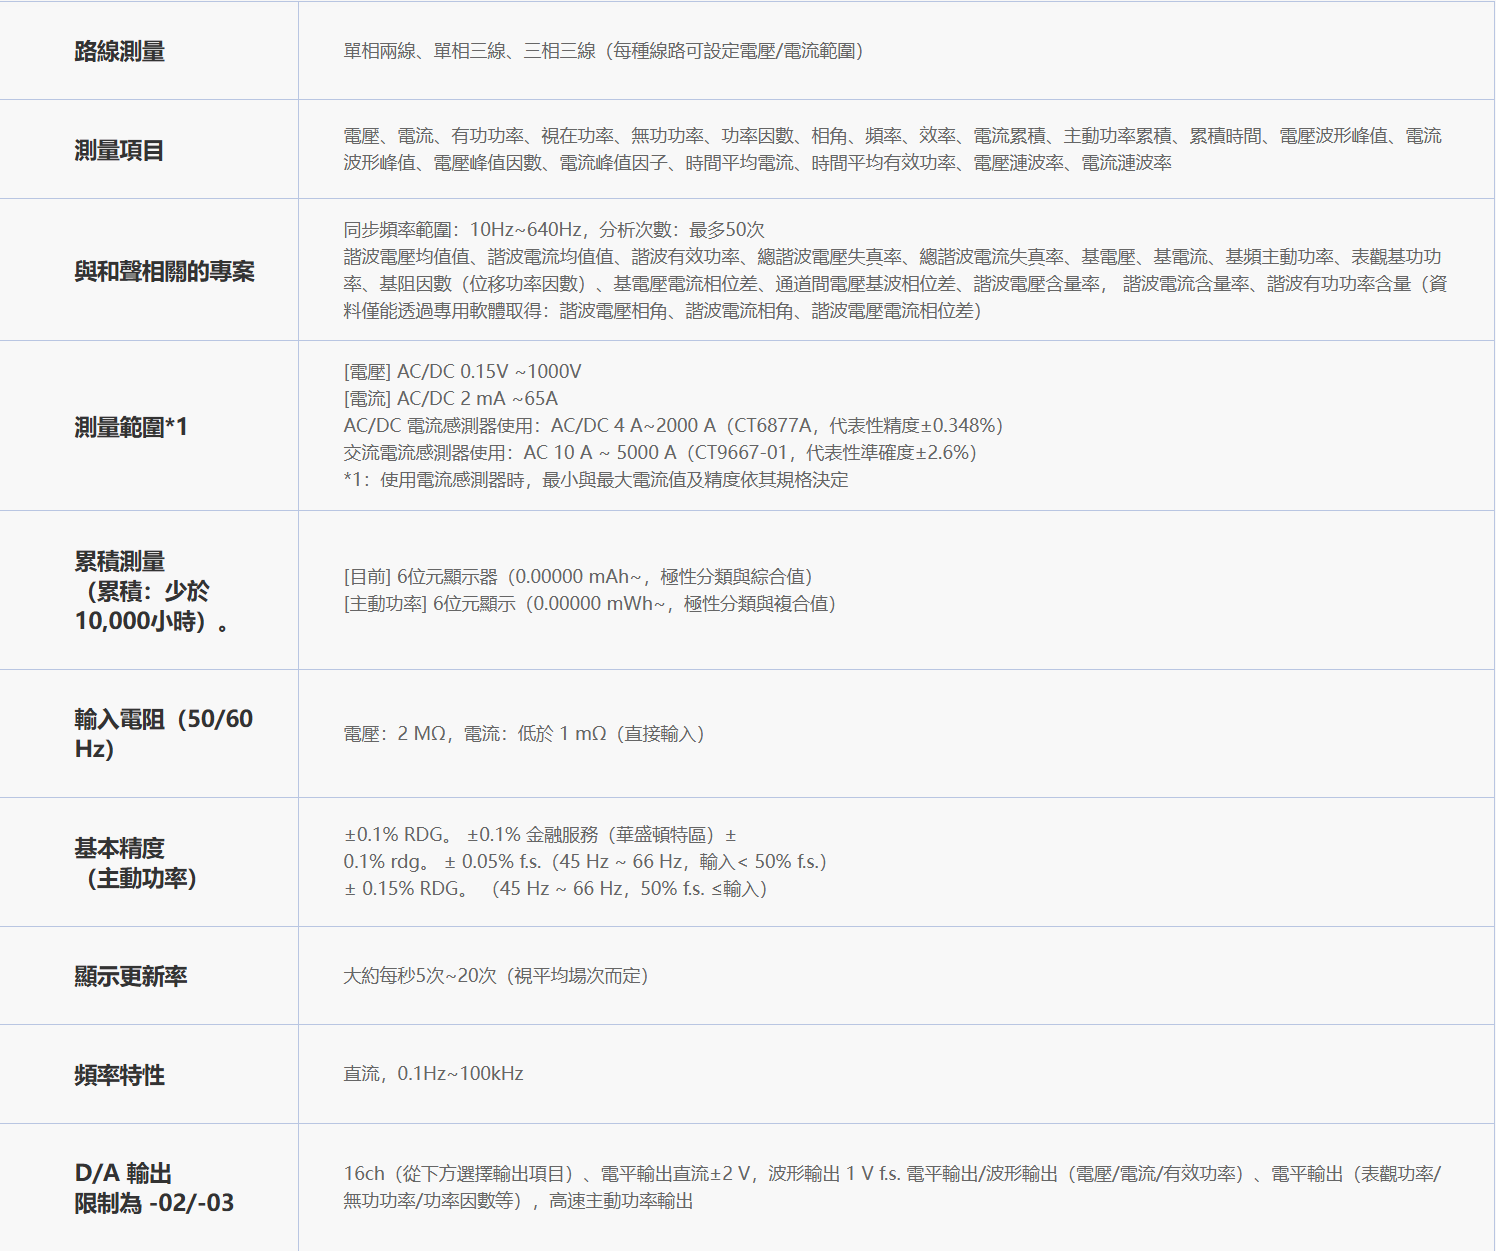Click the 同步頻率範圍 10Hz~640Hz line
This screenshot has height=1251, width=1496.
(554, 230)
